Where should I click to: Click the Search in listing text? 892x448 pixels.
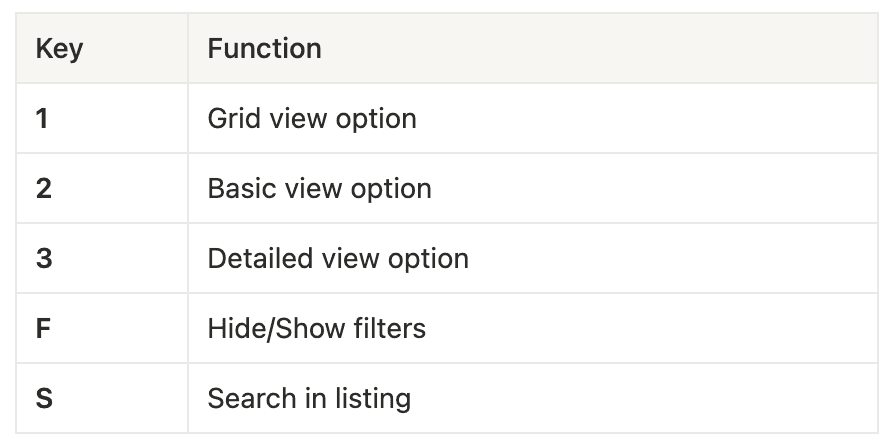[309, 399]
